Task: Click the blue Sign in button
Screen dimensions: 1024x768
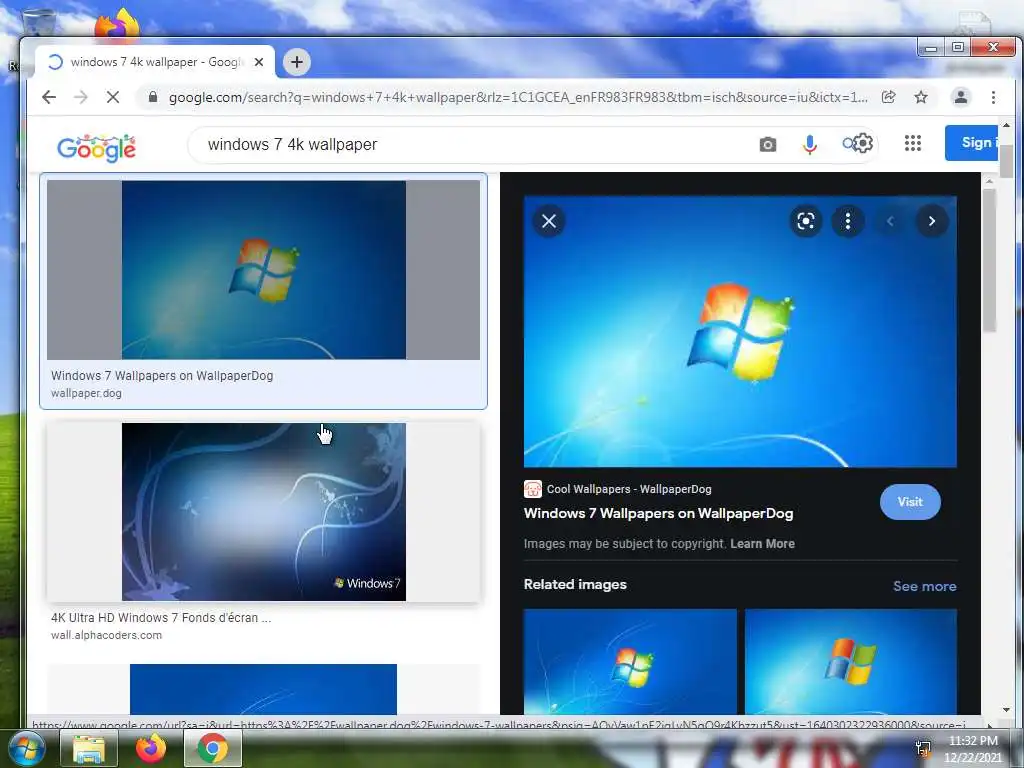Action: (x=971, y=142)
